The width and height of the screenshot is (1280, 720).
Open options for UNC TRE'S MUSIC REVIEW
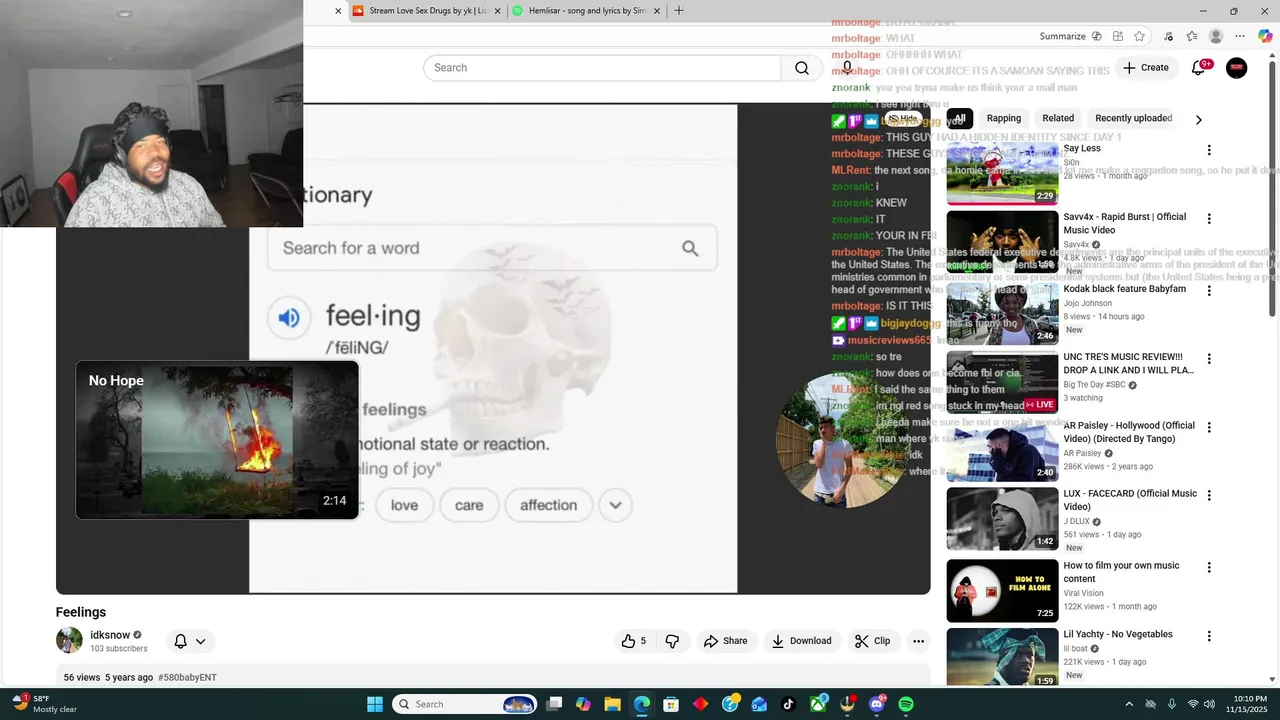[1209, 359]
